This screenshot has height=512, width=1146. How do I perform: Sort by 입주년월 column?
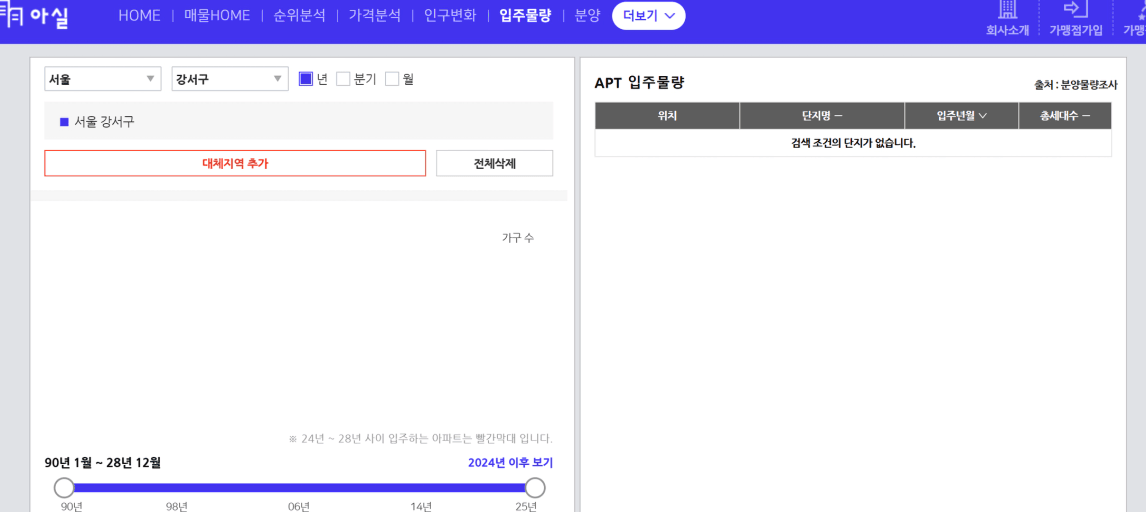961,115
